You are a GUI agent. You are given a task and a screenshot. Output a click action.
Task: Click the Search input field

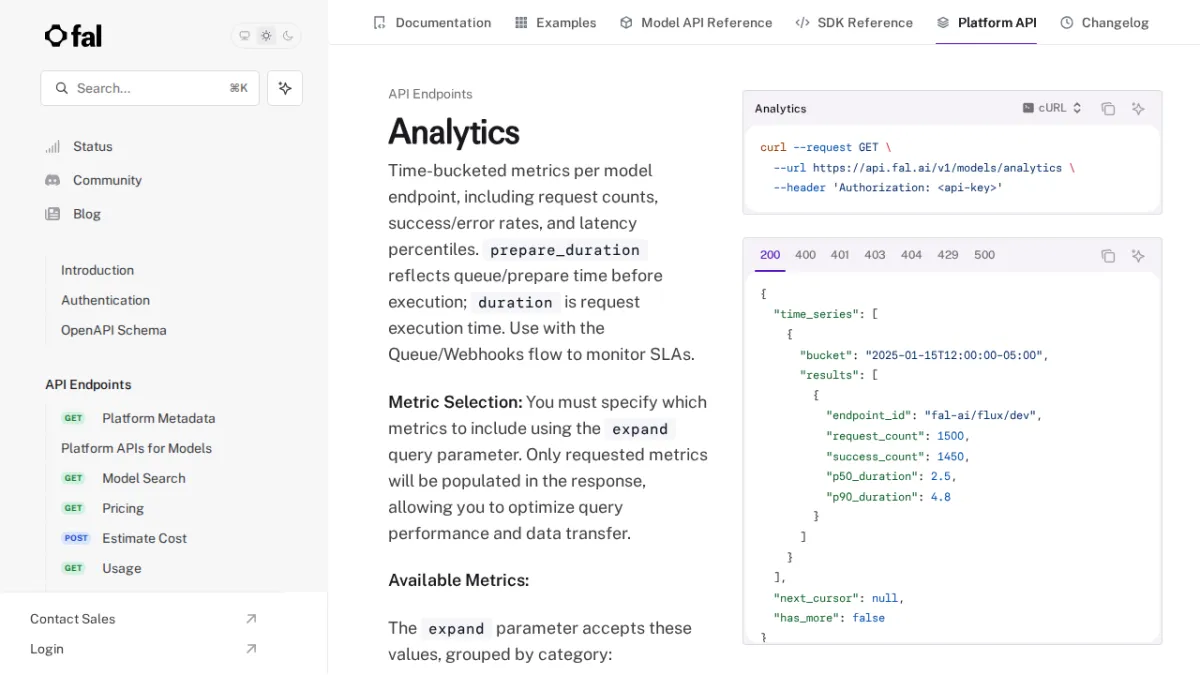click(150, 88)
